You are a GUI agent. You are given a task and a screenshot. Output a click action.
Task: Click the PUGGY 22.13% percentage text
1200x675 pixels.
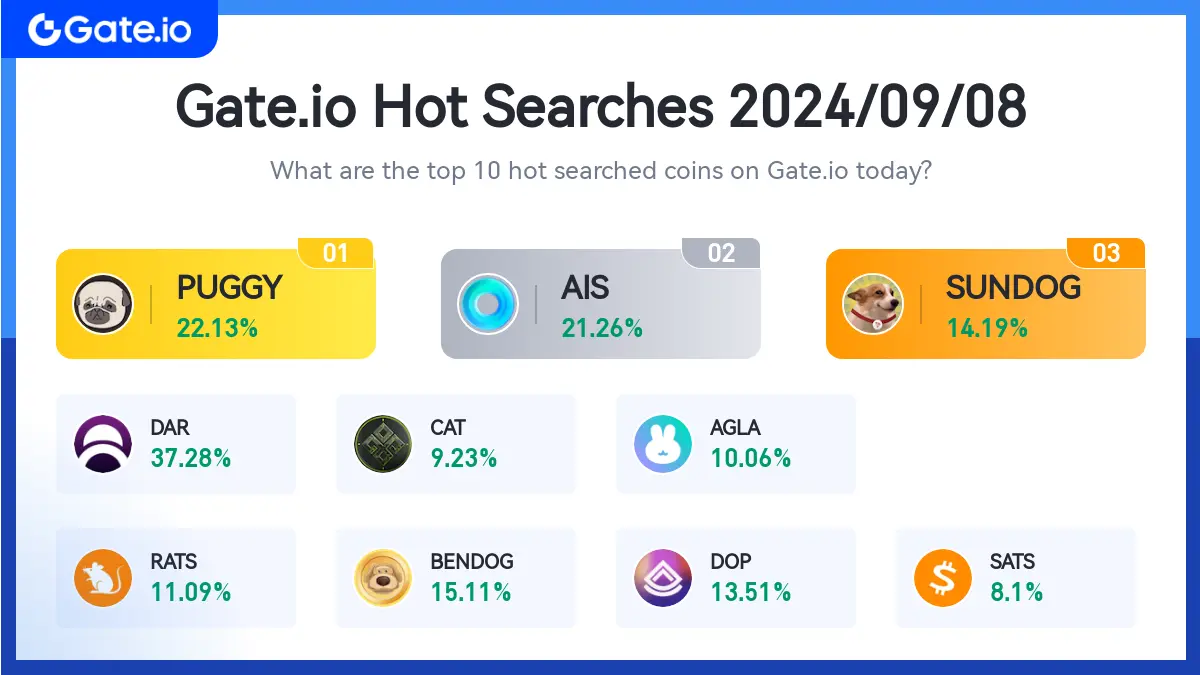pos(217,327)
